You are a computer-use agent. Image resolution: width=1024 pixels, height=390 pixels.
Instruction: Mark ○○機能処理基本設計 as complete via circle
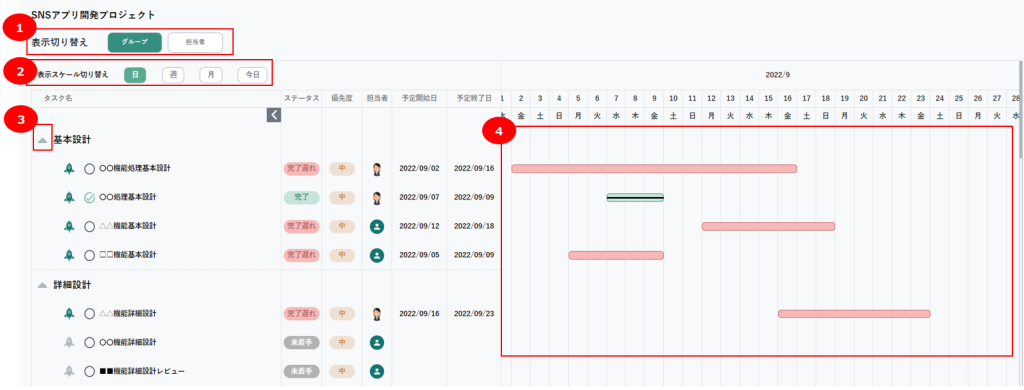[x=89, y=169]
